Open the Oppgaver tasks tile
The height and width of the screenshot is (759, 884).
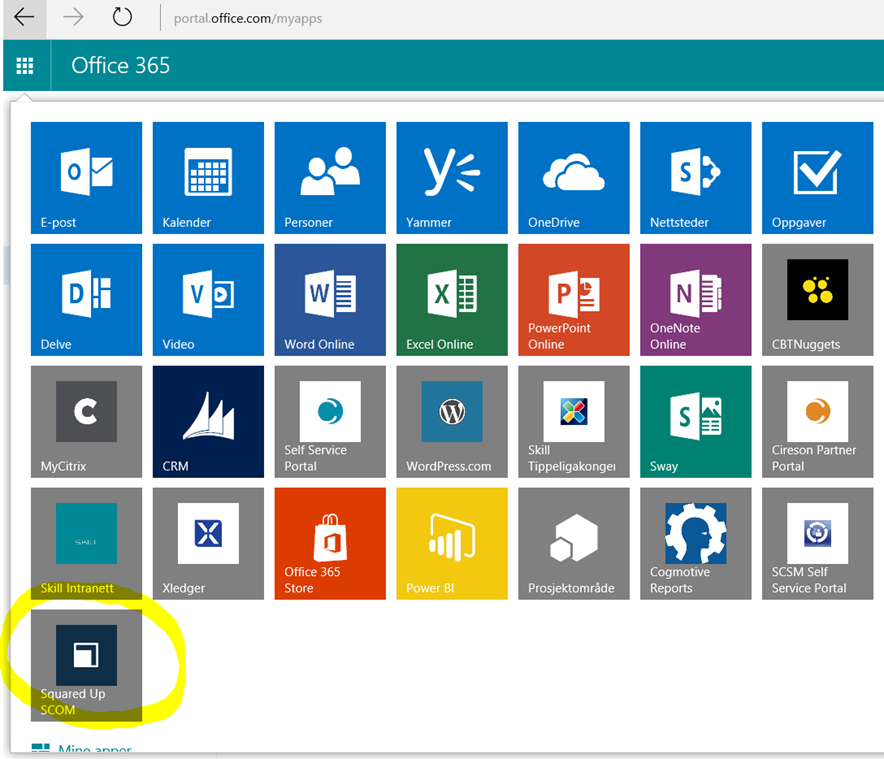tap(817, 178)
